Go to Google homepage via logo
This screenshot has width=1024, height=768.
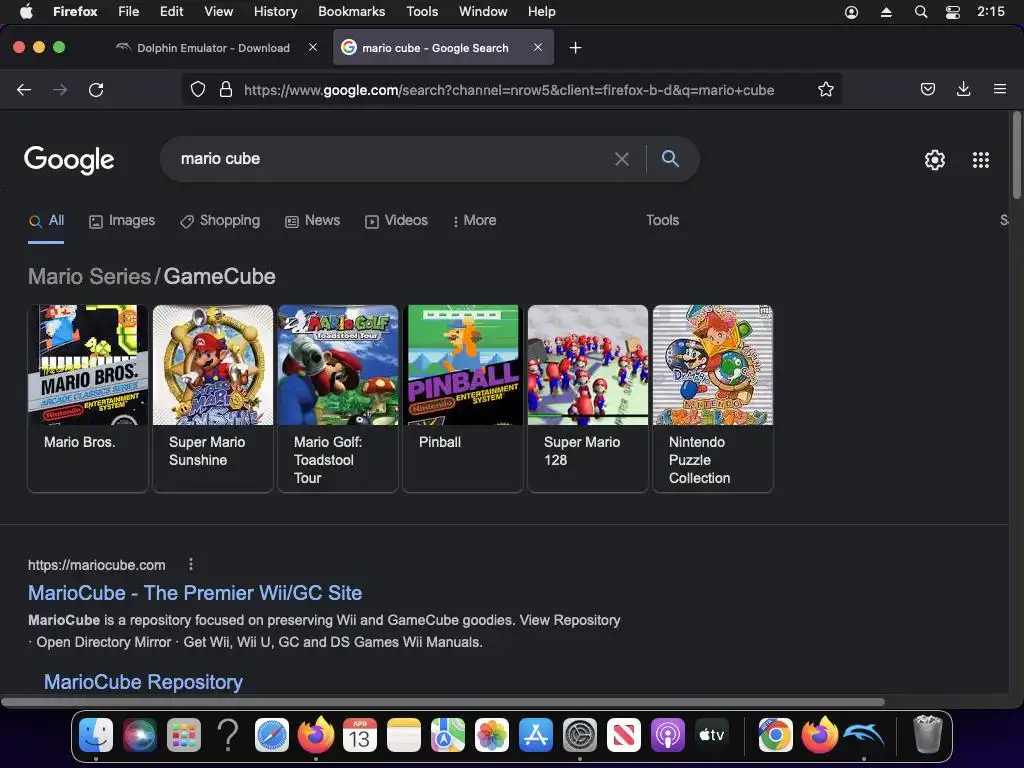tap(69, 160)
